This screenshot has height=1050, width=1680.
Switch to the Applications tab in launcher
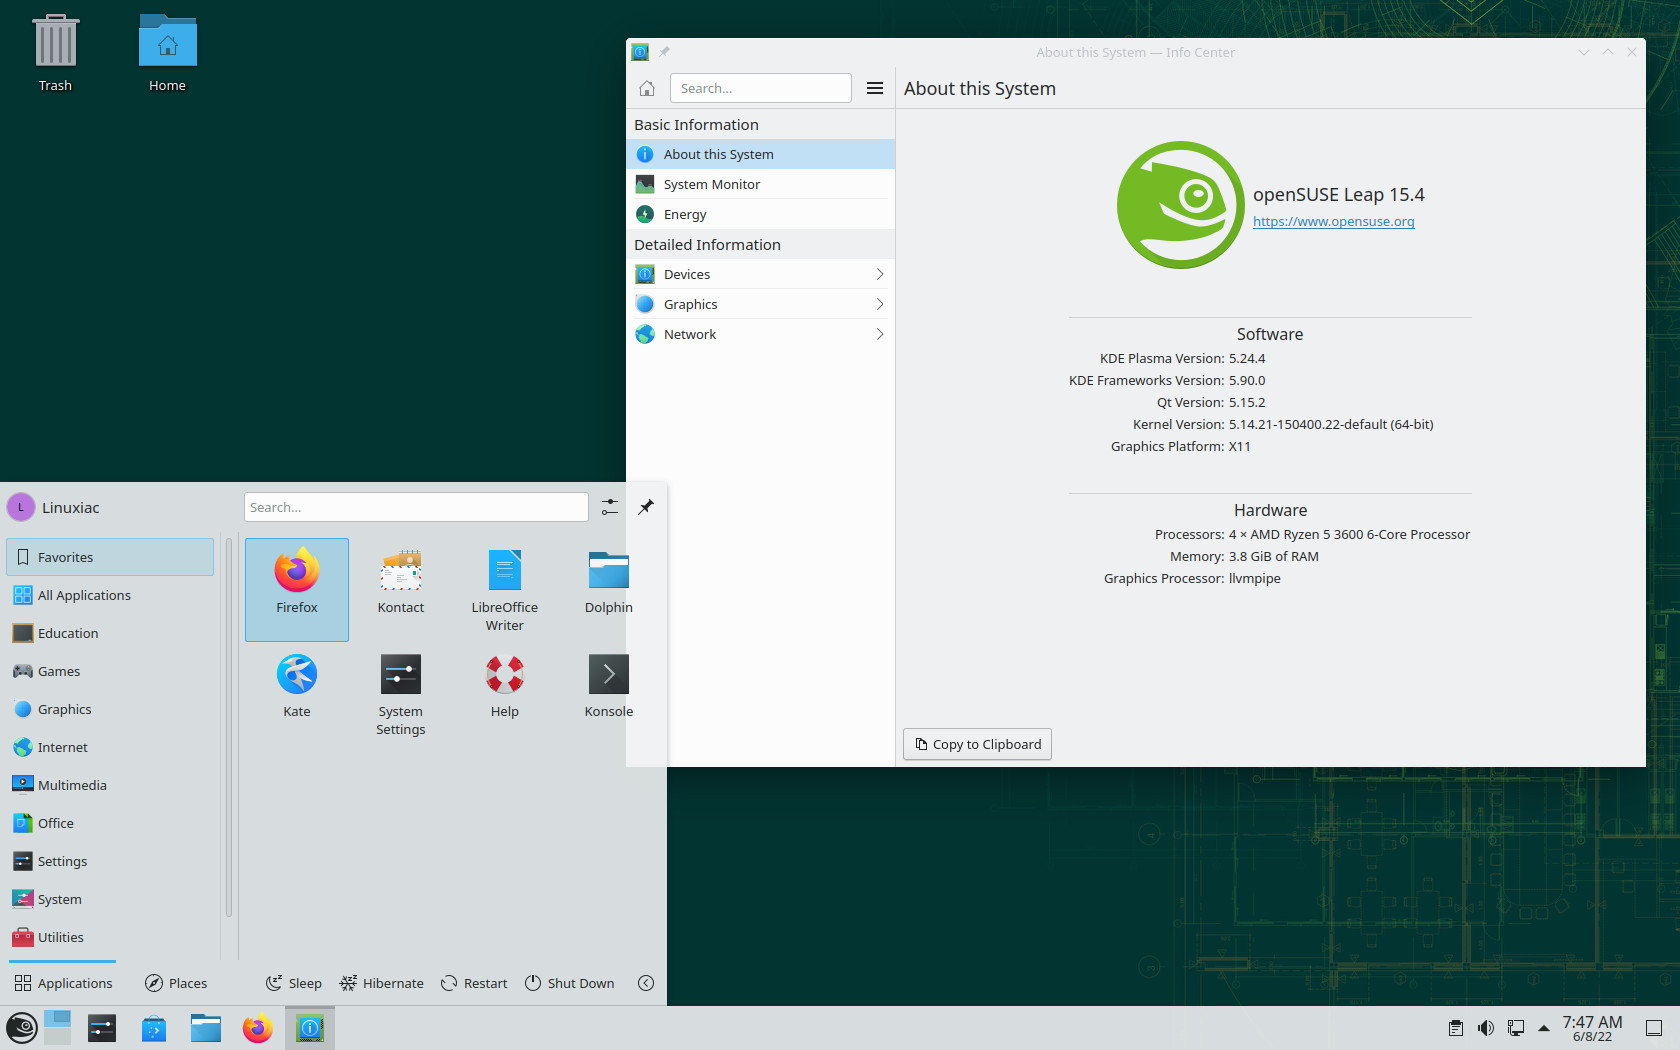point(63,983)
